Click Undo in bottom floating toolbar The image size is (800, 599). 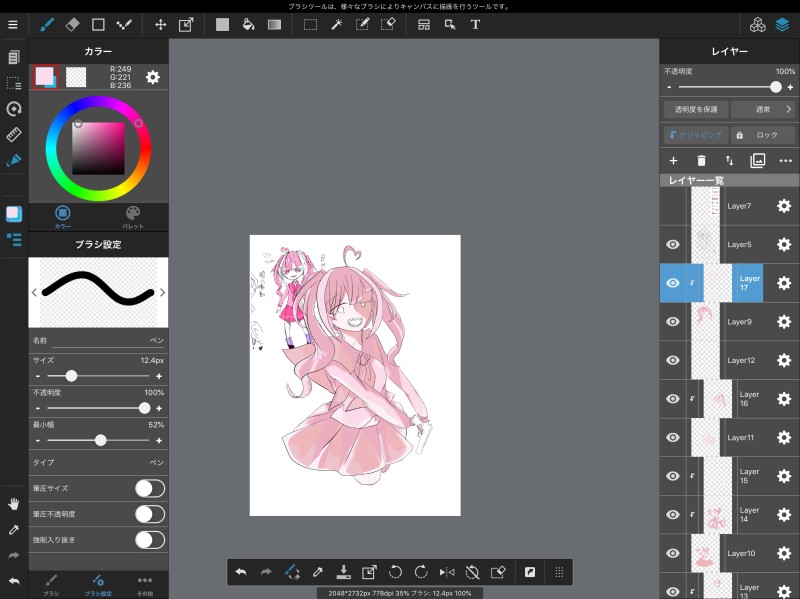tap(241, 572)
